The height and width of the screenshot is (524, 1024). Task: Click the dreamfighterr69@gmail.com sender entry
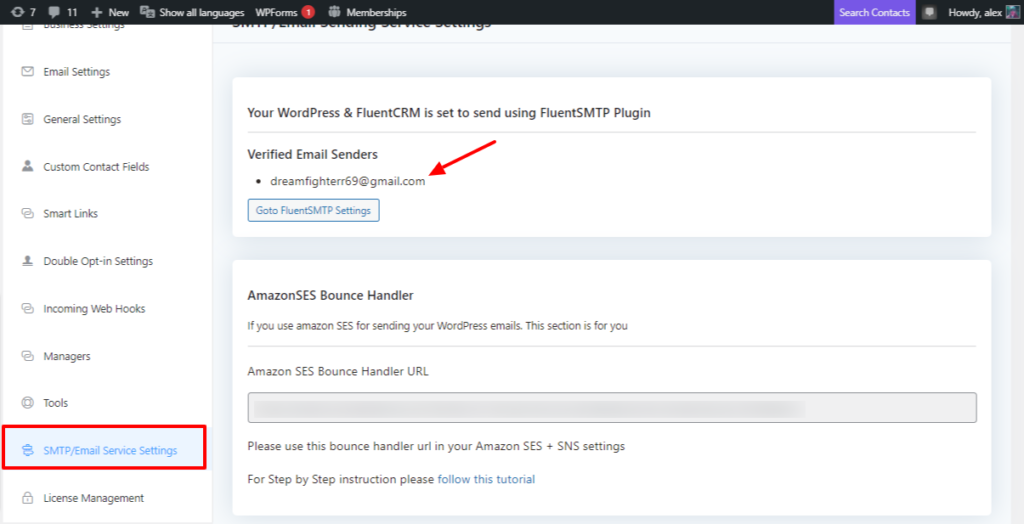[347, 181]
